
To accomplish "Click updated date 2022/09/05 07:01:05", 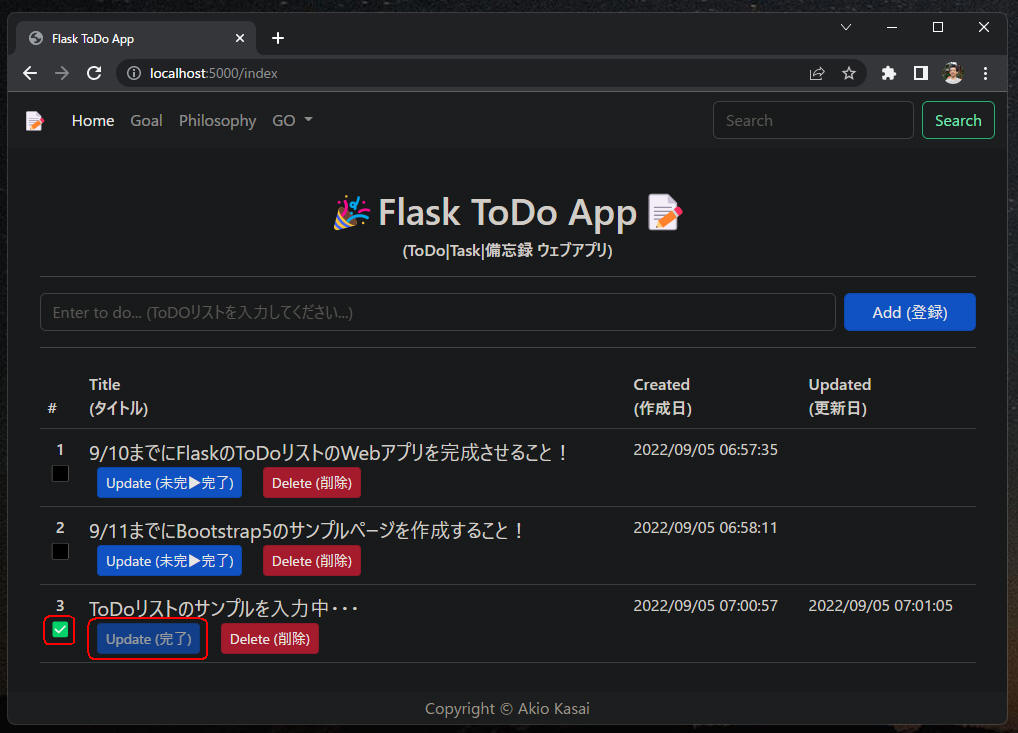I will pos(880,606).
